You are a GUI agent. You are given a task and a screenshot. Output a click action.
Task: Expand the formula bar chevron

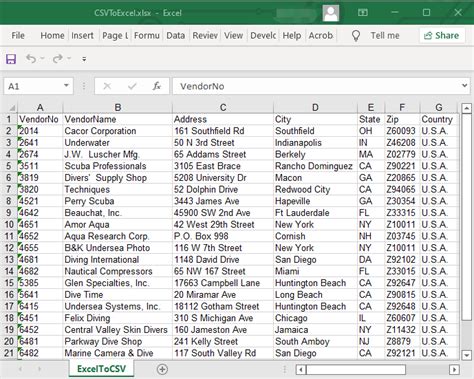point(464,86)
